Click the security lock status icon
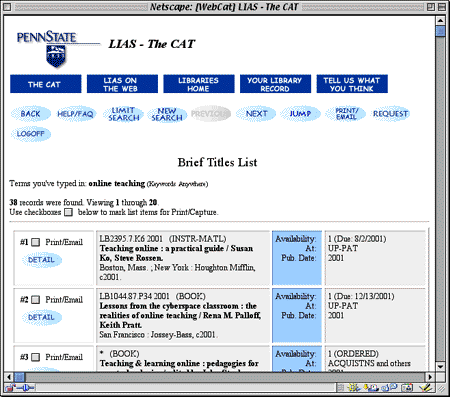This screenshot has width=450, height=397. [10, 388]
